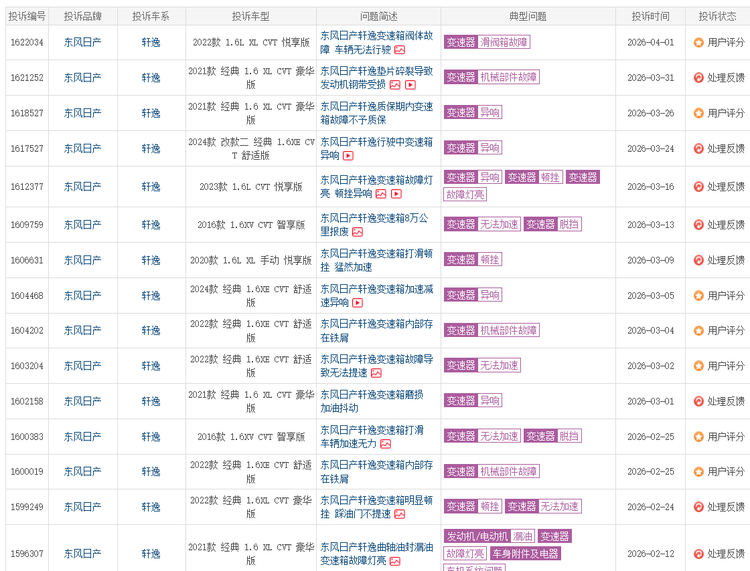
Task: Click the red feedback icon for complaint 1621252
Action: click(698, 78)
